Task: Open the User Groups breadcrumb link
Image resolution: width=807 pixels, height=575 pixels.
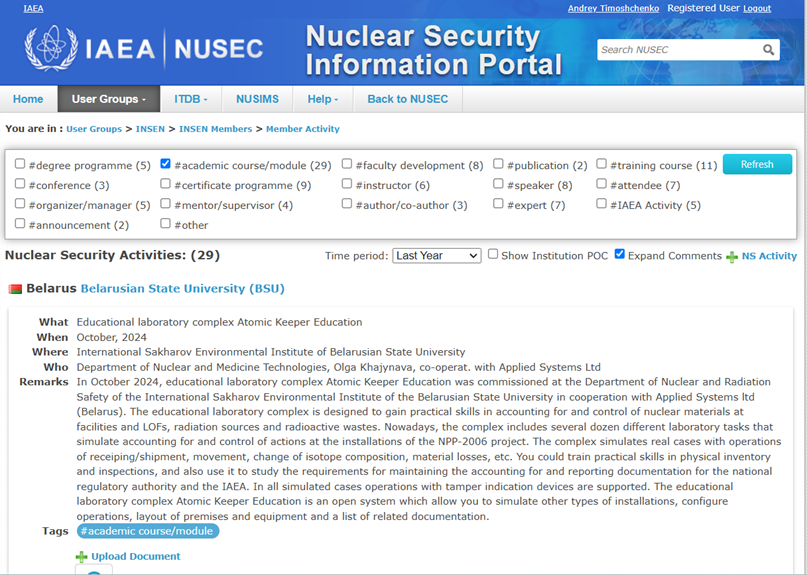Action: click(94, 129)
